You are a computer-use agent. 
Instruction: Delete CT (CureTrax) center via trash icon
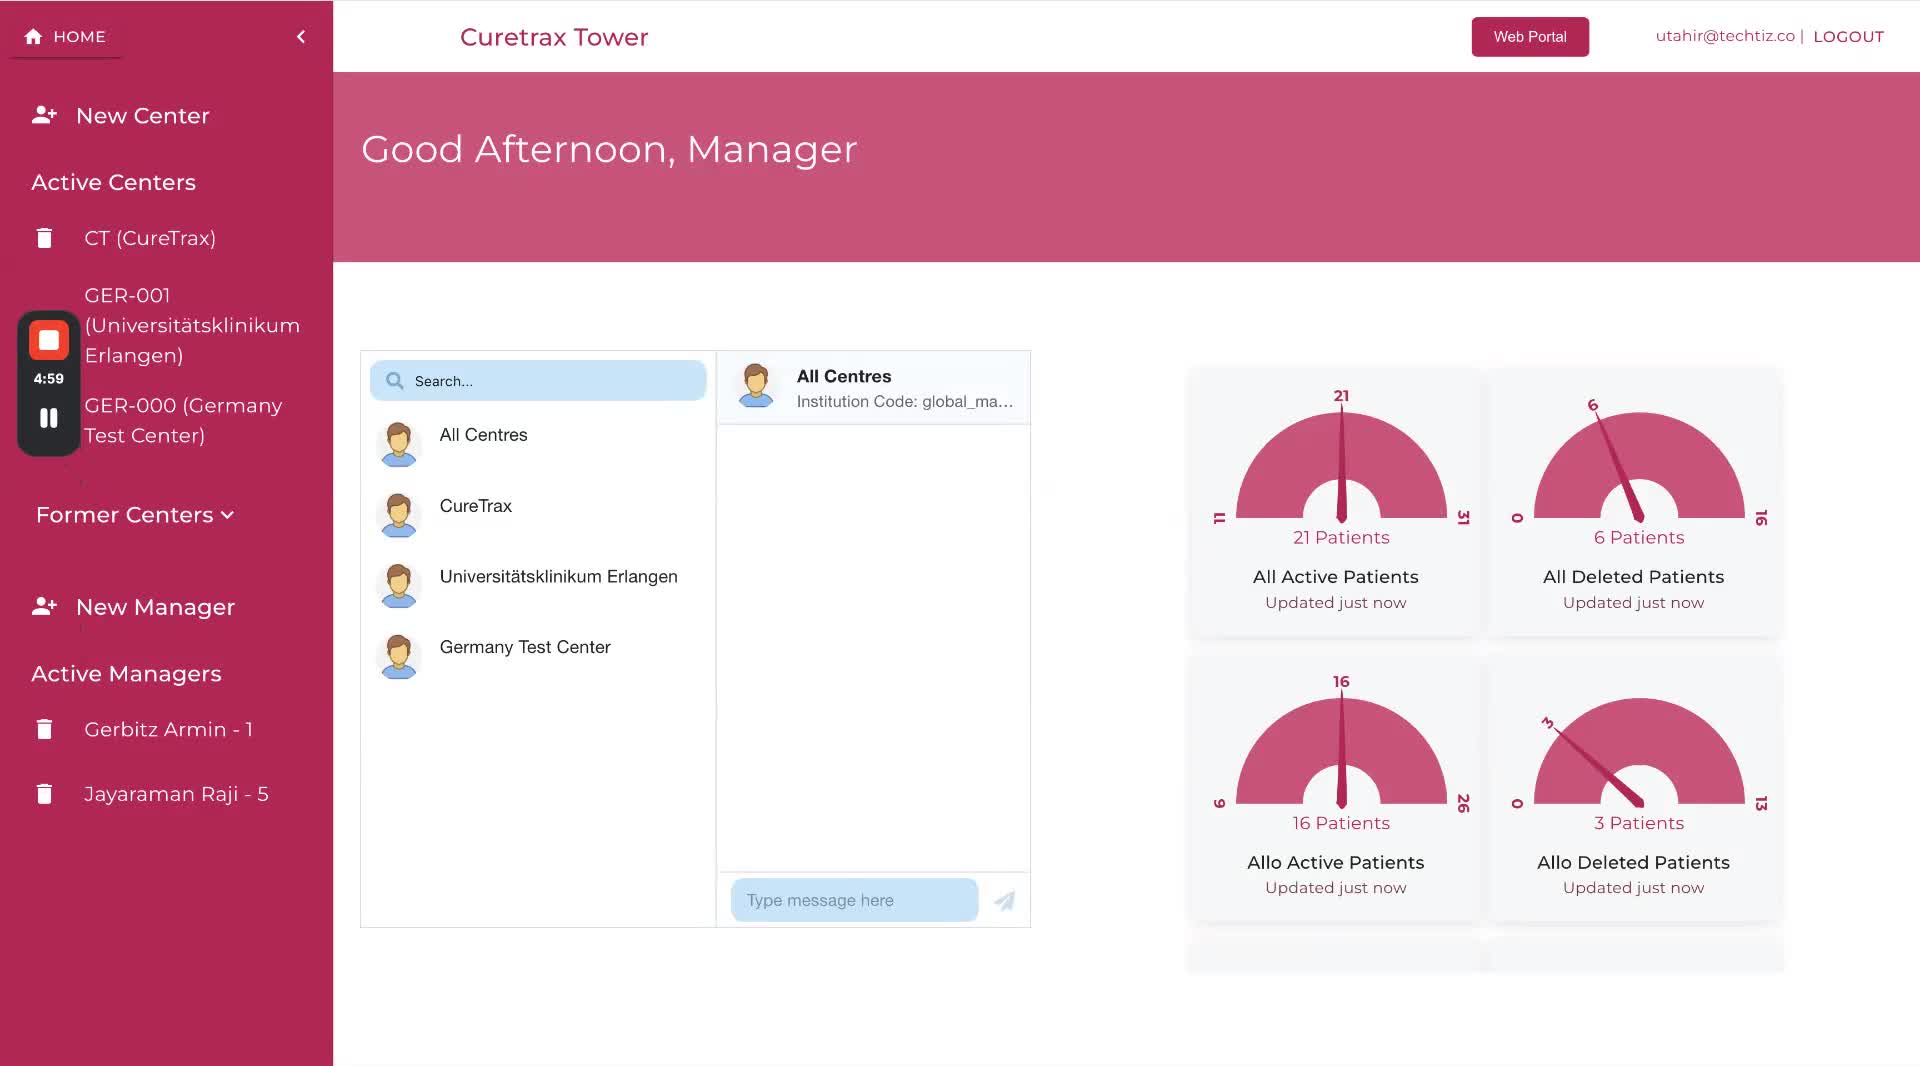point(44,238)
